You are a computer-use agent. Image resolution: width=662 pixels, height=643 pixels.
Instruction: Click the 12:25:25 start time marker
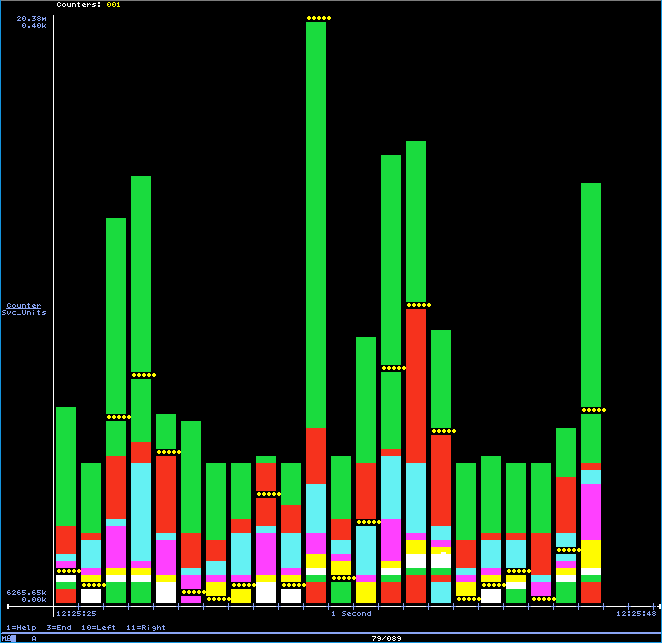coord(76,613)
